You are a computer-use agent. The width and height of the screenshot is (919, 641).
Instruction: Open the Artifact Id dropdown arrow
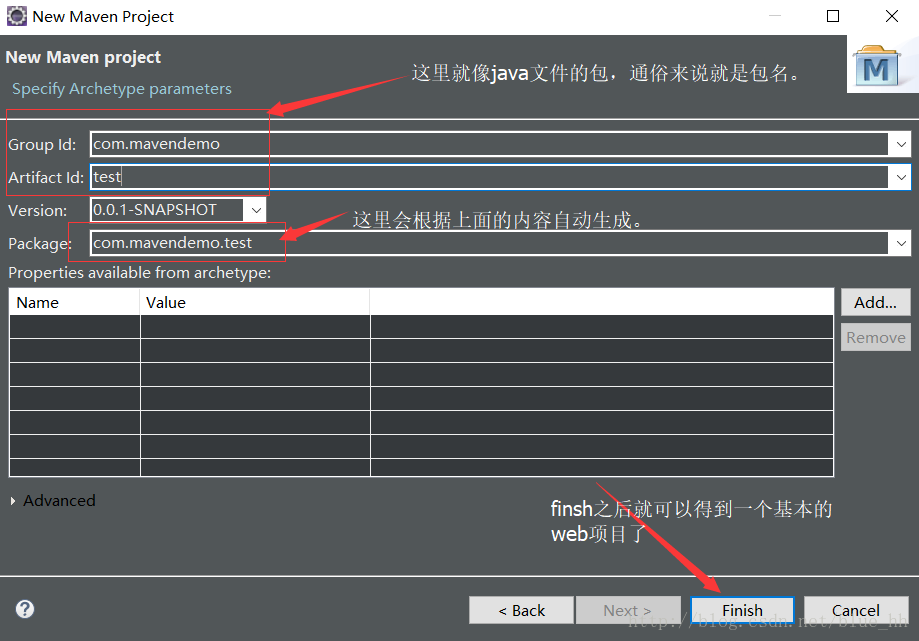tap(901, 177)
